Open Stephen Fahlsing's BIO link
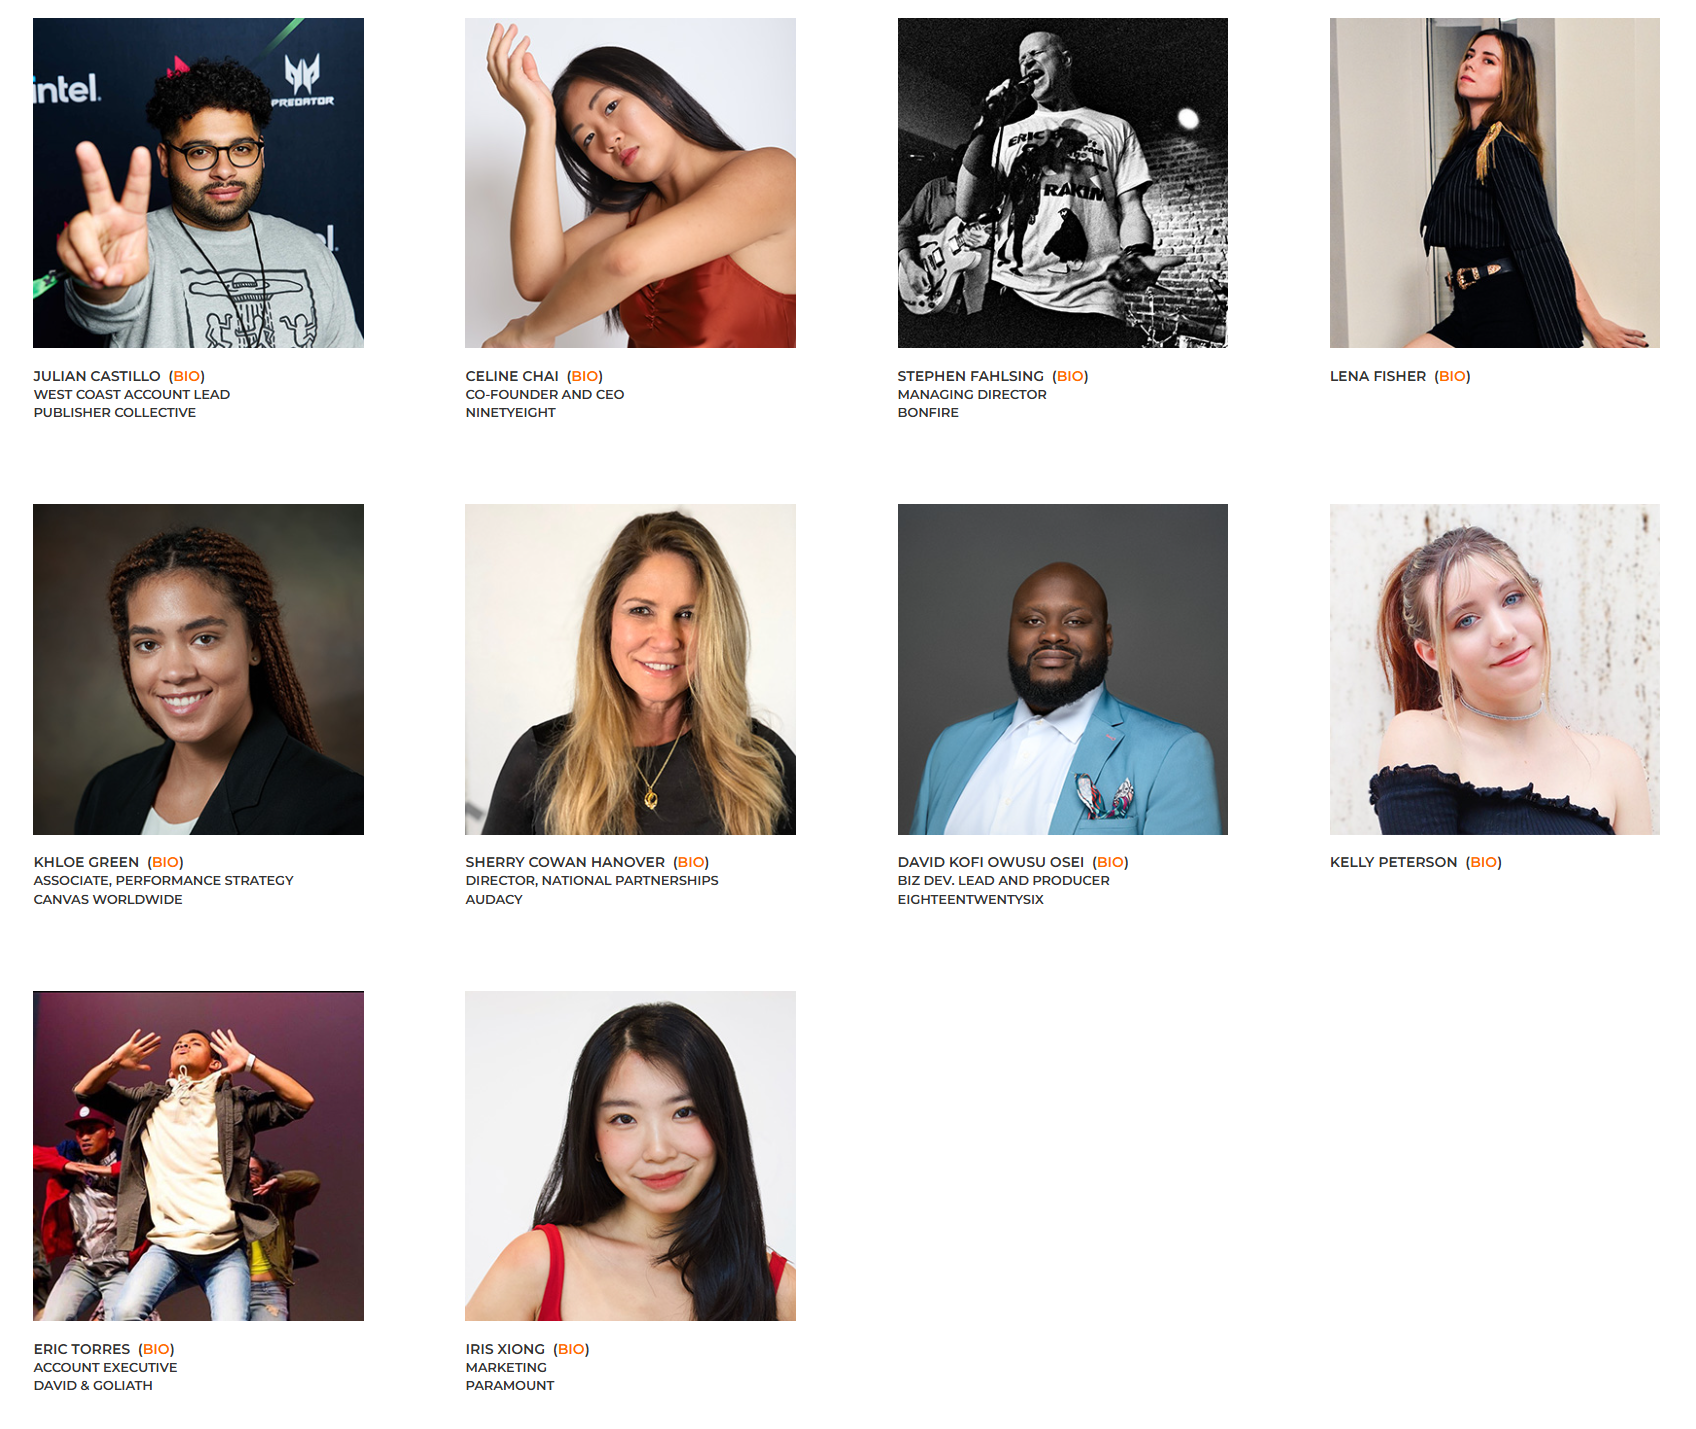Screen dimensions: 1696x1429 (x=1070, y=376)
